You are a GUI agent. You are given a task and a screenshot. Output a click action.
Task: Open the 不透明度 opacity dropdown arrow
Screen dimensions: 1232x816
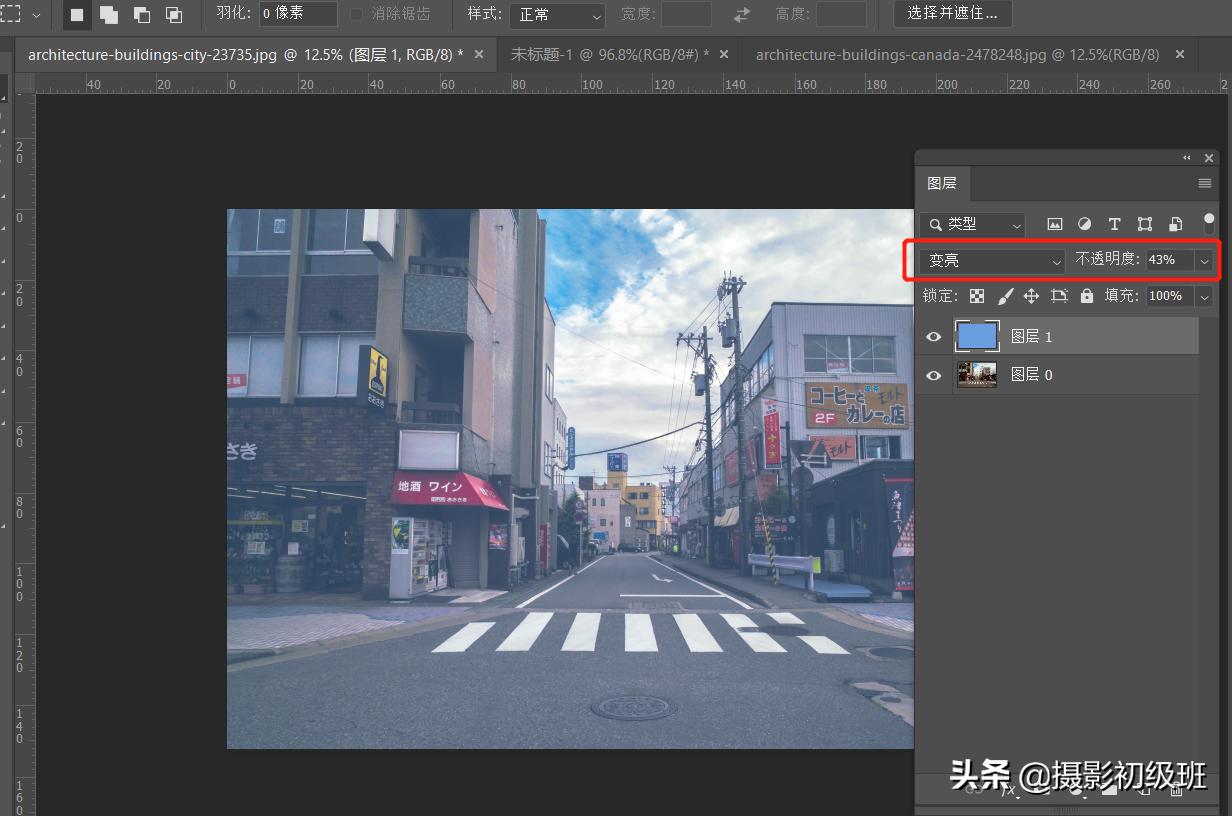pos(1203,260)
